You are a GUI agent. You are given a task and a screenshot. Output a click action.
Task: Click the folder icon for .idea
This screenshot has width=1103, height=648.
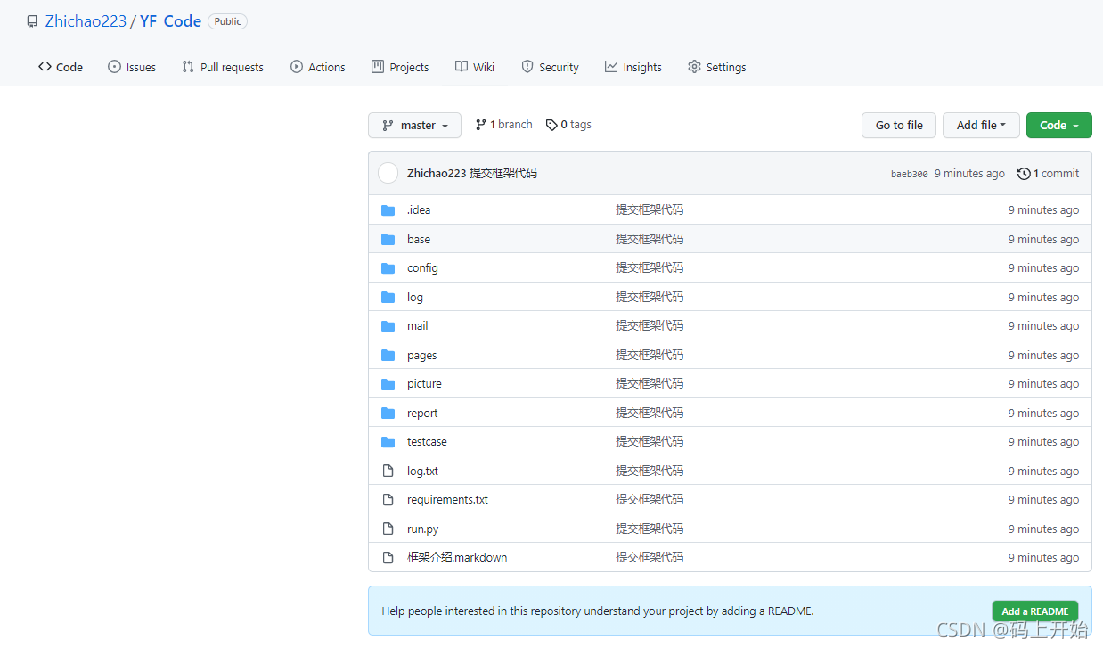click(x=388, y=210)
